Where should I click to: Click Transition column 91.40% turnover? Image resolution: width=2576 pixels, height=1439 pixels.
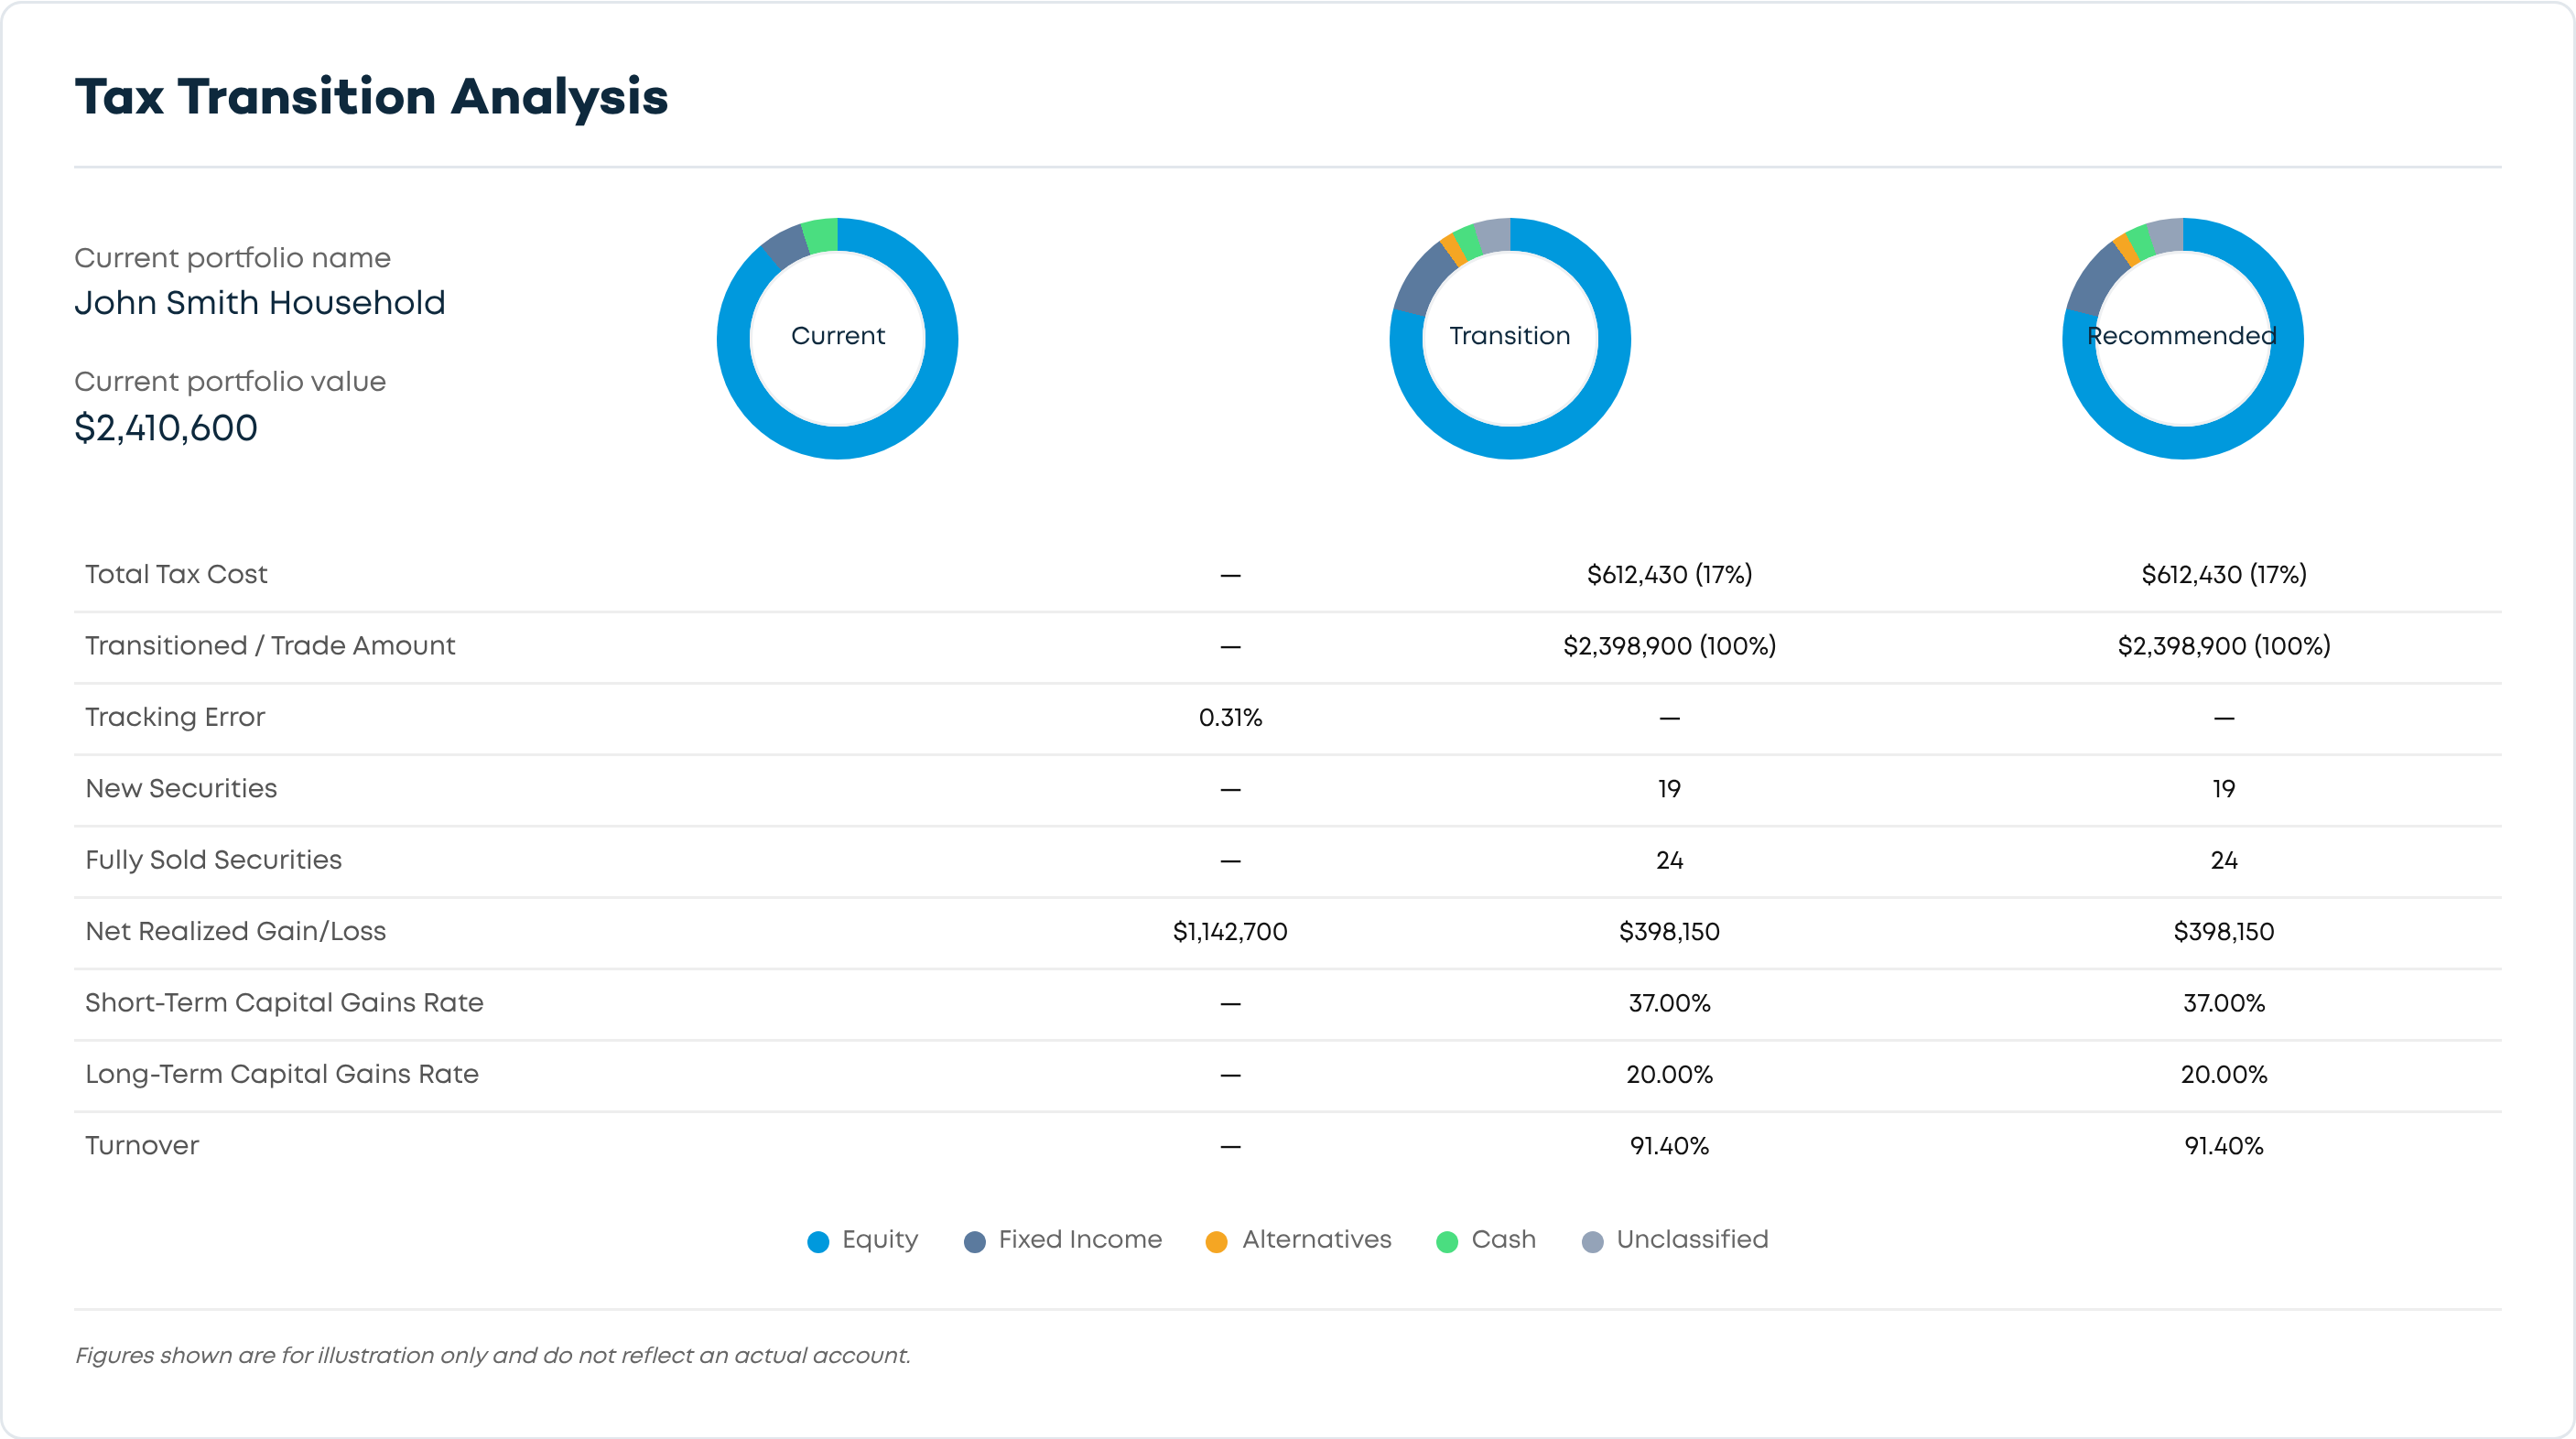coord(1669,1145)
